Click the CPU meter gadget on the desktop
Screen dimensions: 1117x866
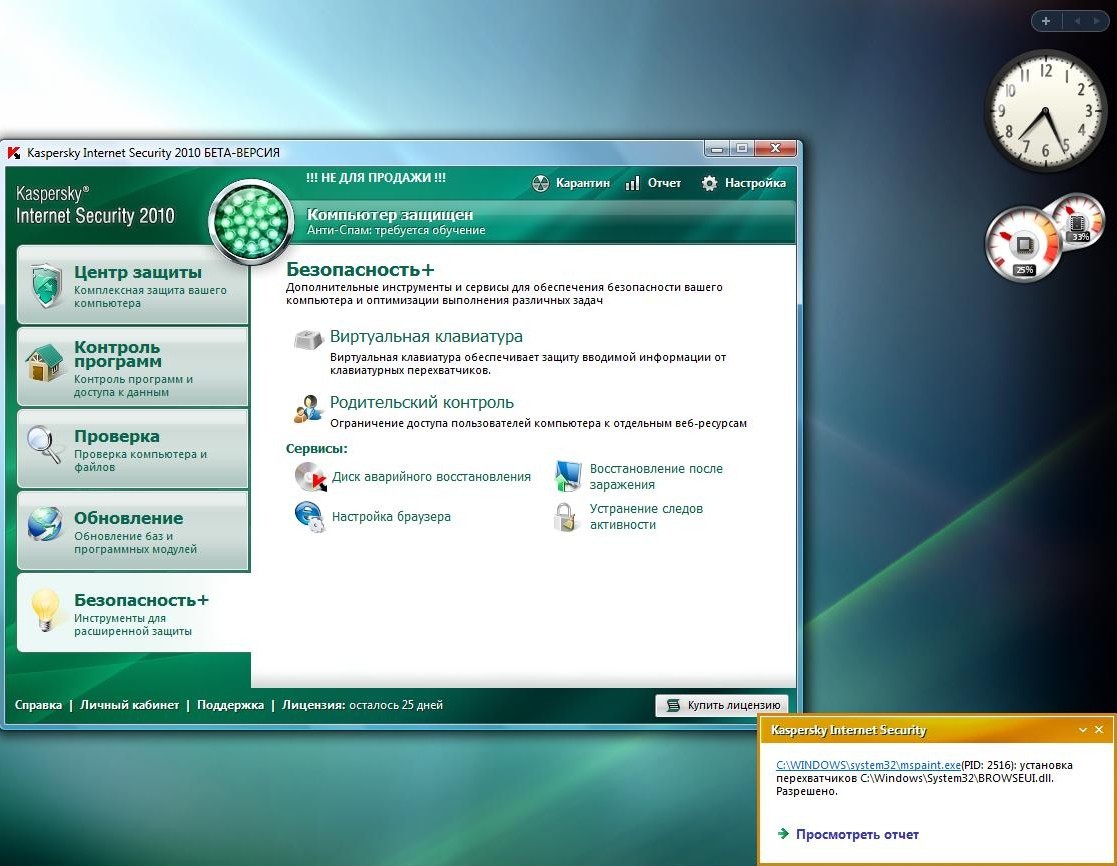point(1024,246)
